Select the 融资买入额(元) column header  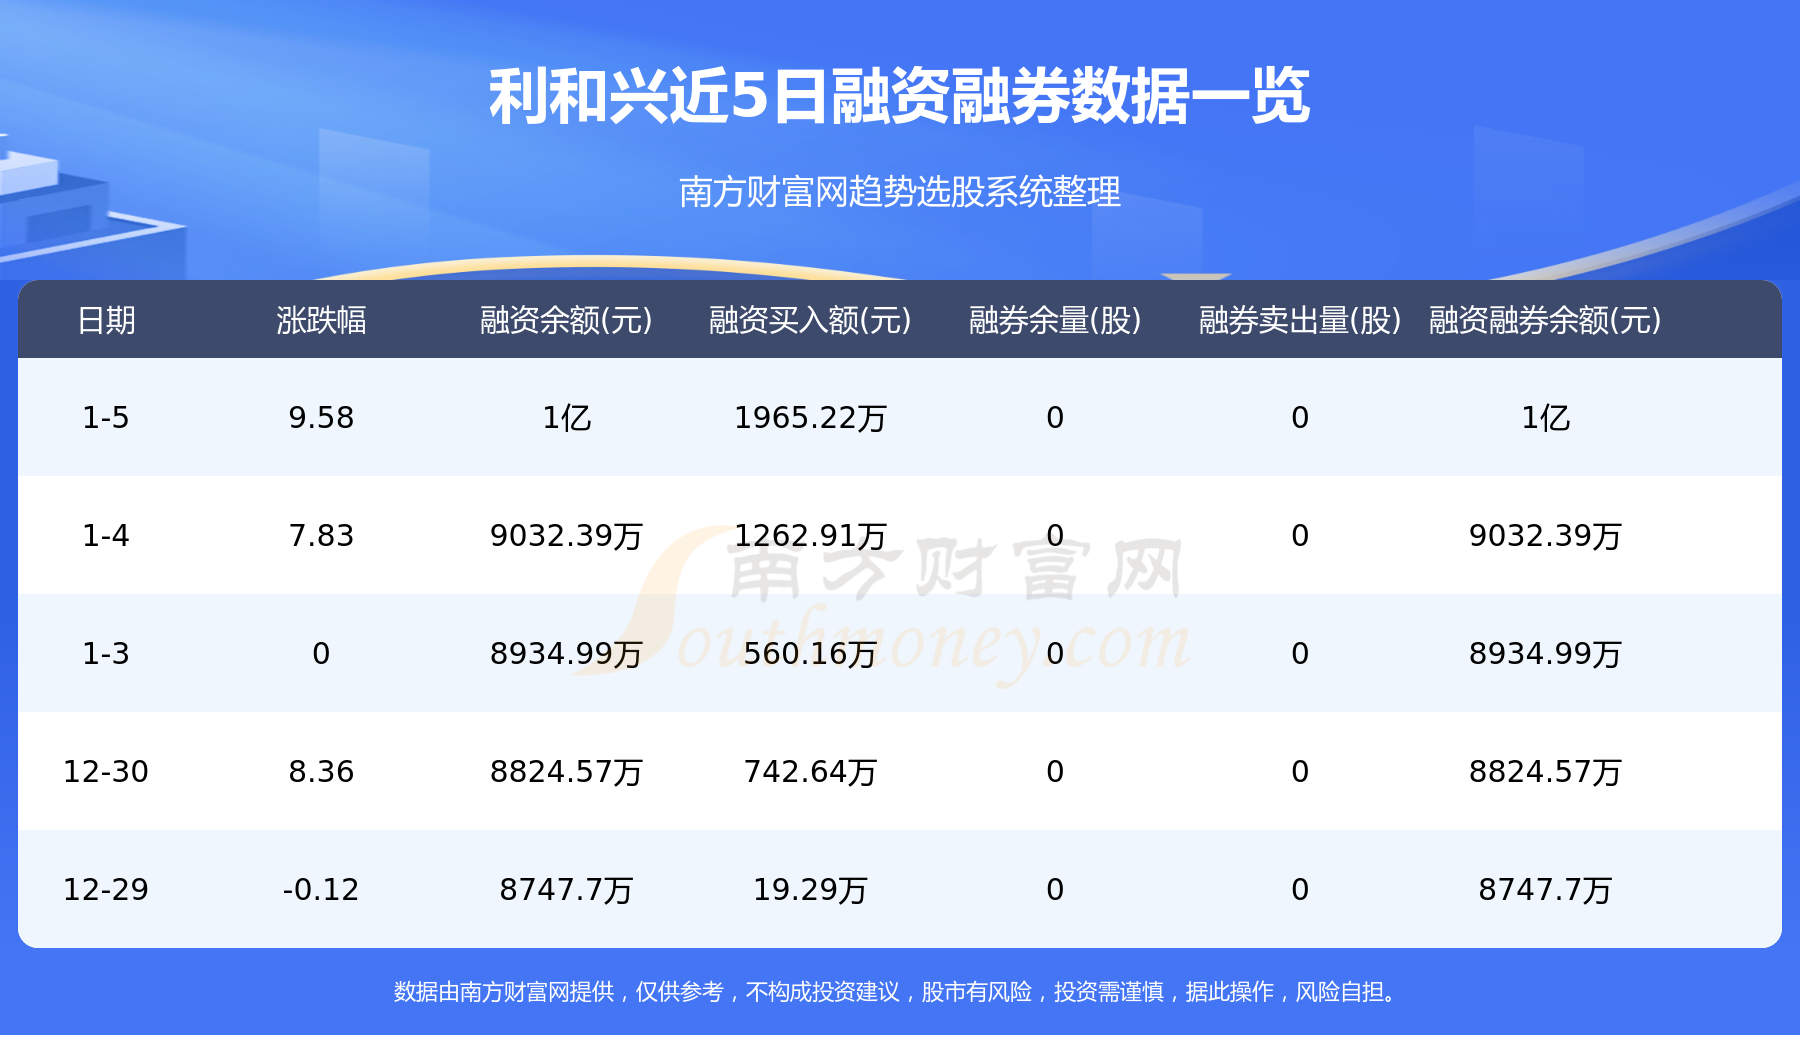click(810, 320)
